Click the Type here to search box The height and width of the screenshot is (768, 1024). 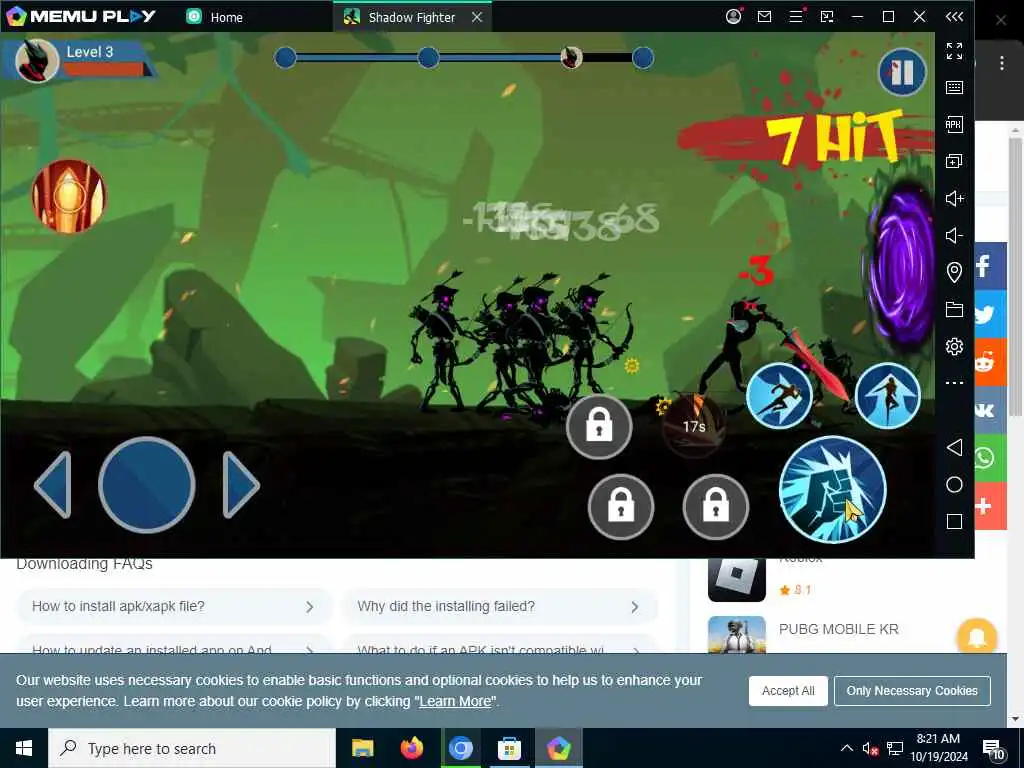pyautogui.click(x=191, y=748)
